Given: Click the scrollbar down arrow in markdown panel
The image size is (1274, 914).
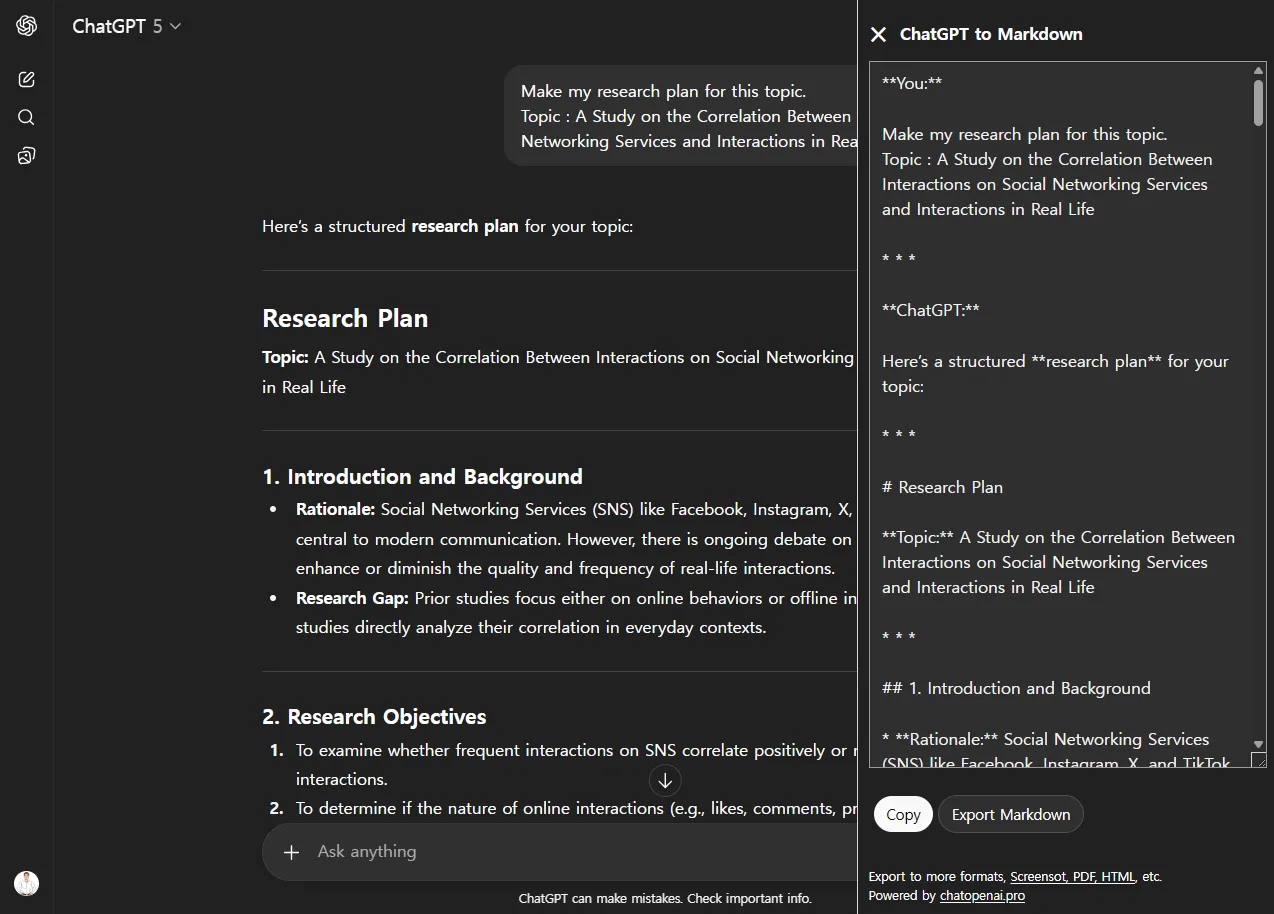Looking at the screenshot, I should [x=1258, y=744].
